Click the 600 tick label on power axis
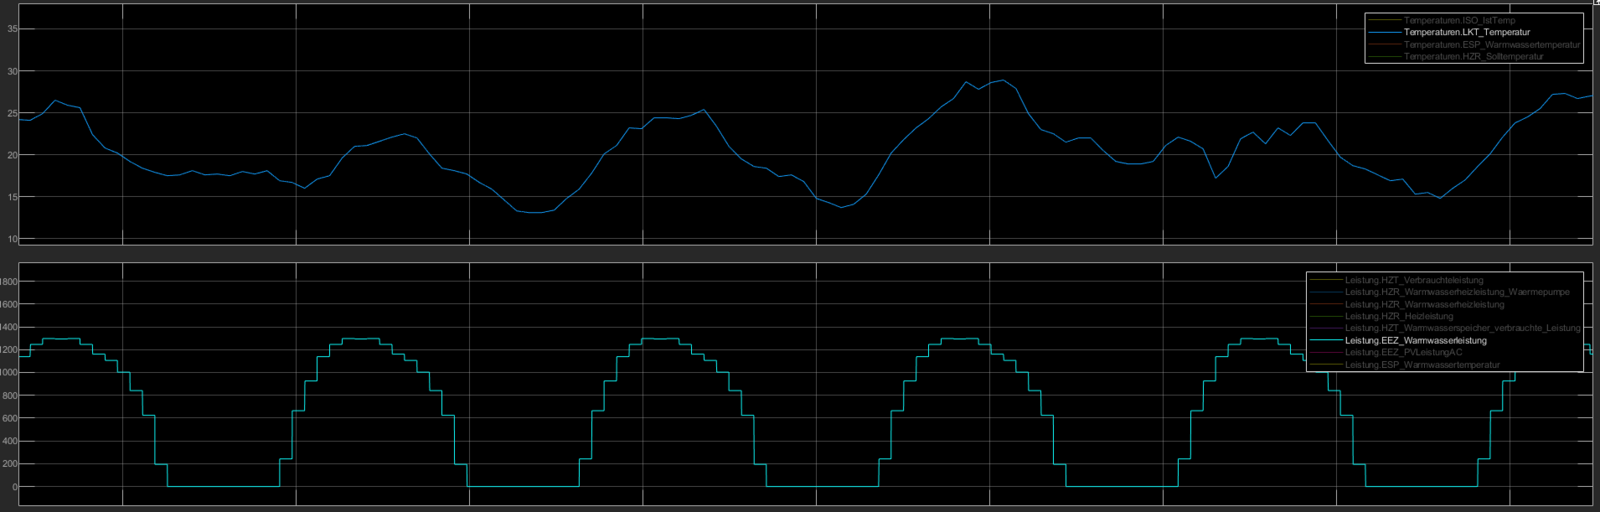Viewport: 1600px width, 512px height. (9, 418)
